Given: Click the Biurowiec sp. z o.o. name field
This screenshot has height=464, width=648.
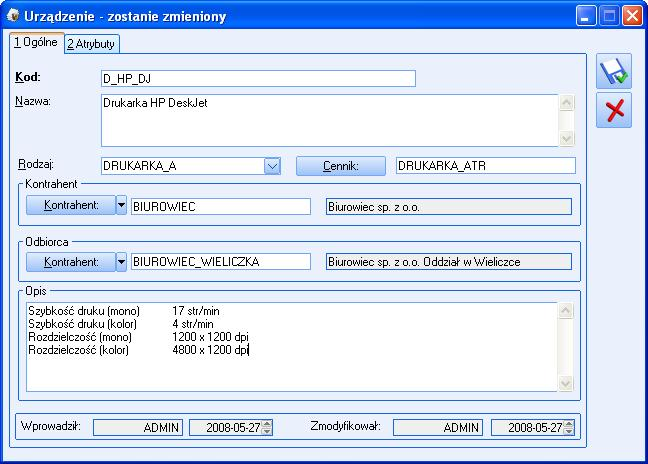Looking at the screenshot, I should point(449,207).
